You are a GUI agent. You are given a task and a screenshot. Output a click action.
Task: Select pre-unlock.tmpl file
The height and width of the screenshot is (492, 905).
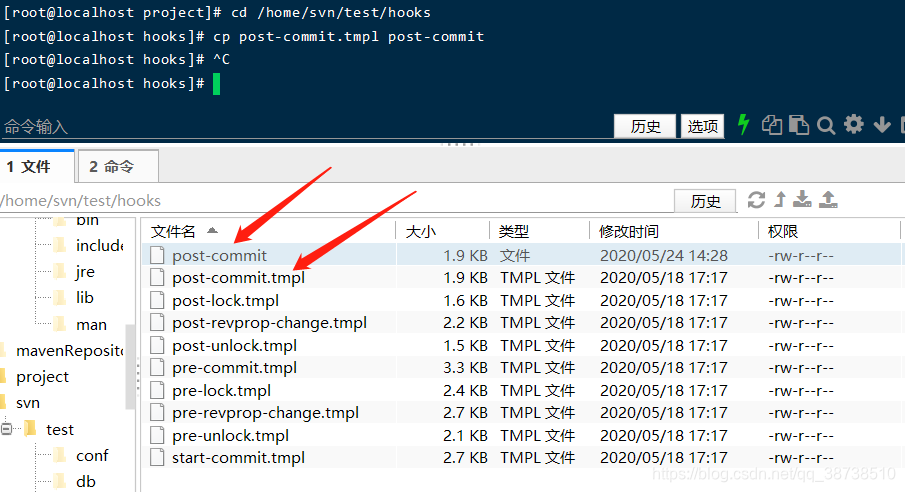230,435
